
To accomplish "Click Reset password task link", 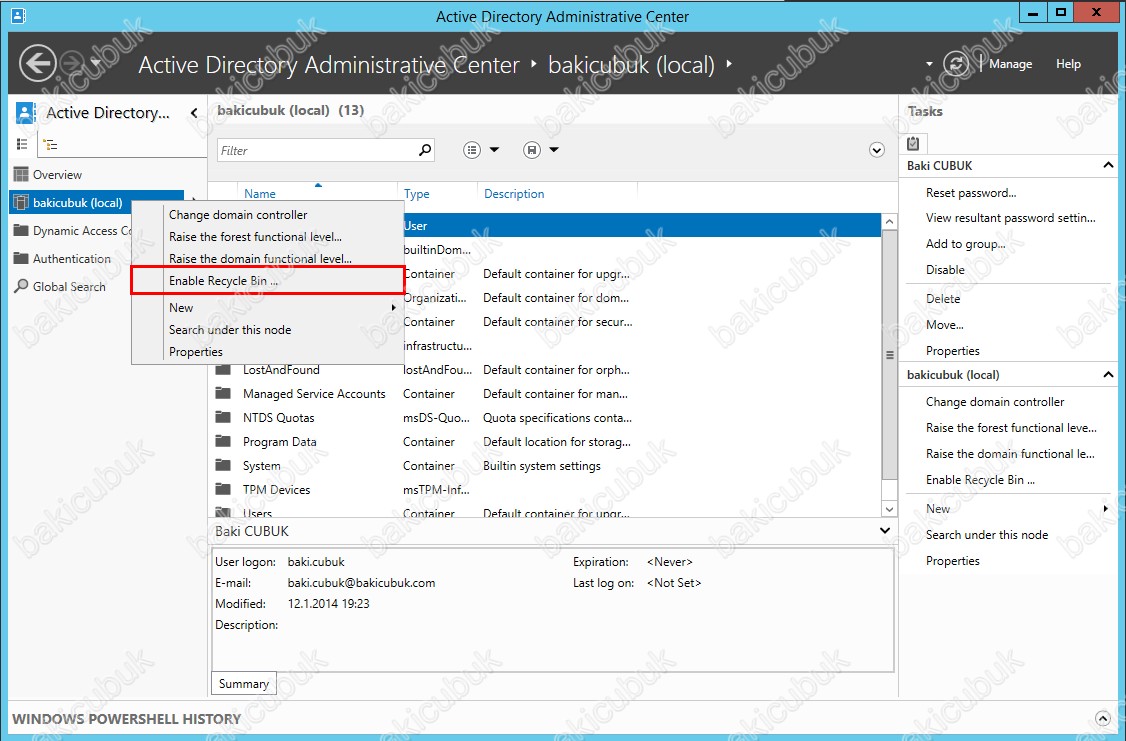I will [971, 192].
